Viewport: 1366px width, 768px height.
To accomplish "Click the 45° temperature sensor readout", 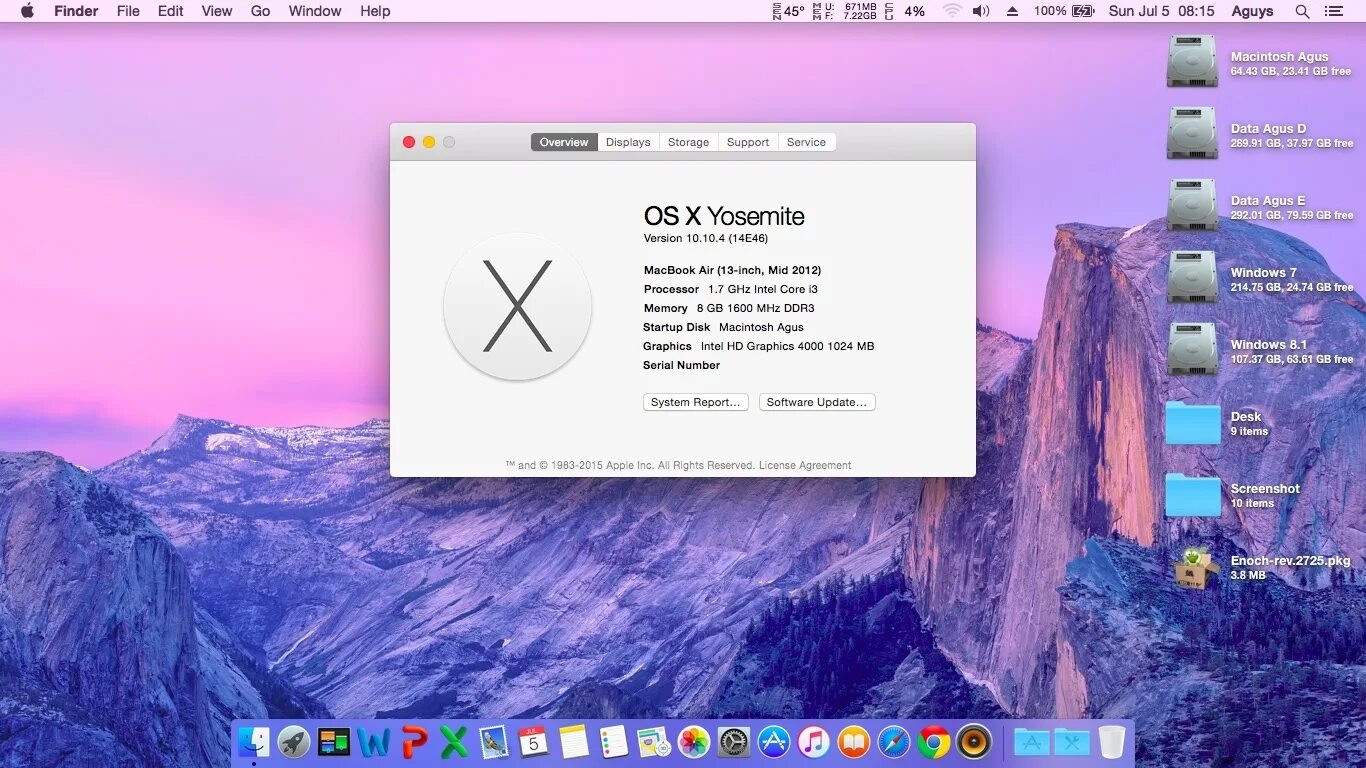I will point(788,11).
